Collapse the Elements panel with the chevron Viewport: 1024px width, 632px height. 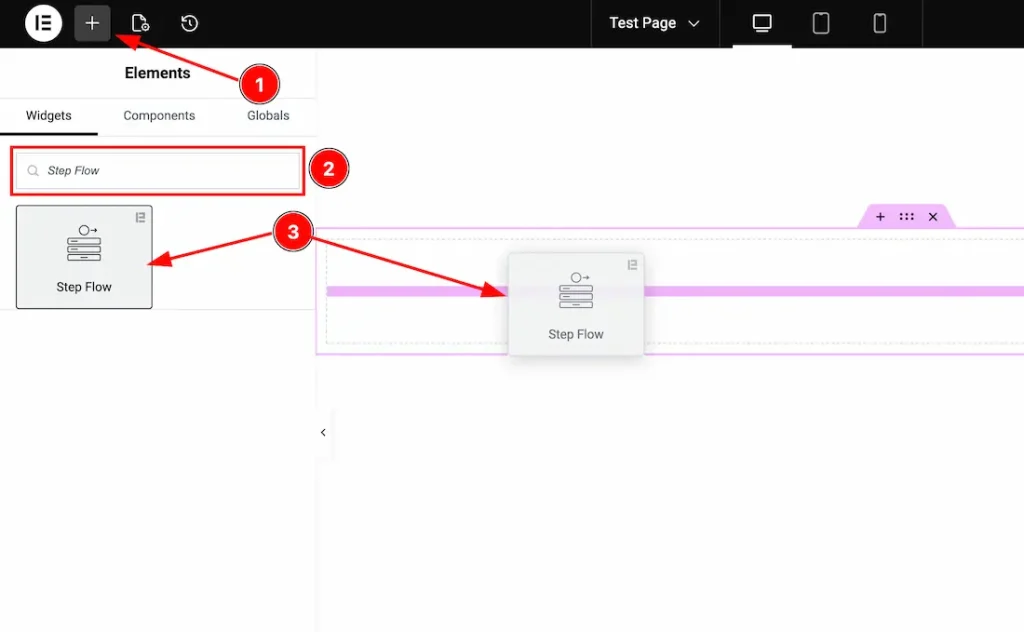(x=322, y=432)
